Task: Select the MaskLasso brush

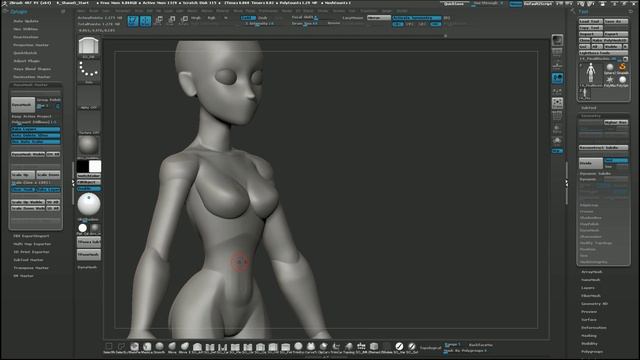Action: click(x=147, y=348)
